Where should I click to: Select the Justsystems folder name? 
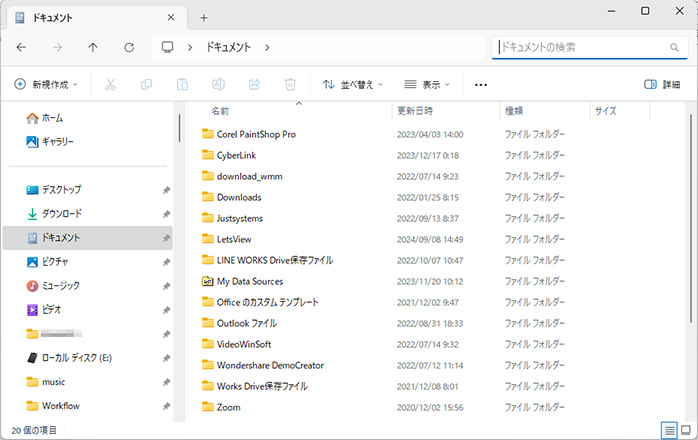pyautogui.click(x=239, y=218)
